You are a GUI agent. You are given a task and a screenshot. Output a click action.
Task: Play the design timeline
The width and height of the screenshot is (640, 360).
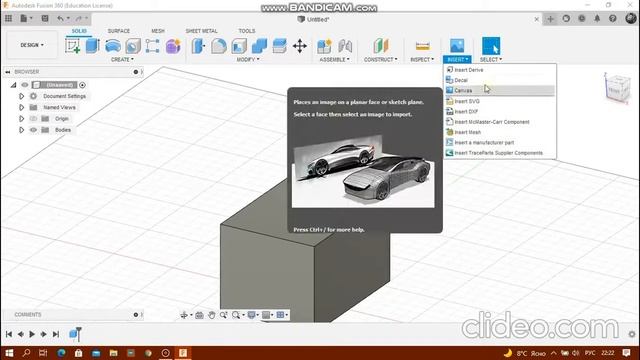pyautogui.click(x=32, y=334)
